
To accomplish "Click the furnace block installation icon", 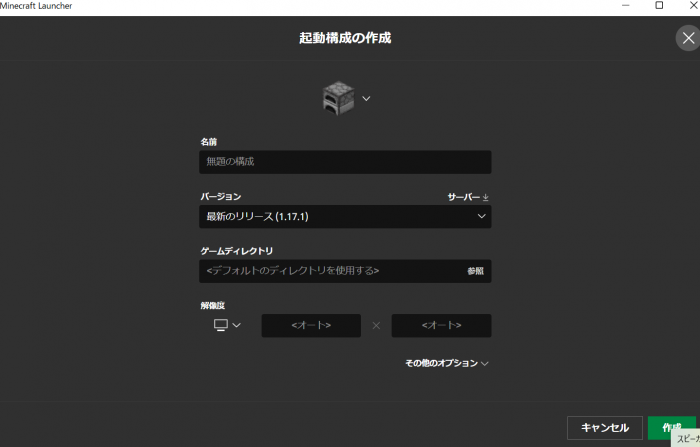I will click(x=339, y=98).
